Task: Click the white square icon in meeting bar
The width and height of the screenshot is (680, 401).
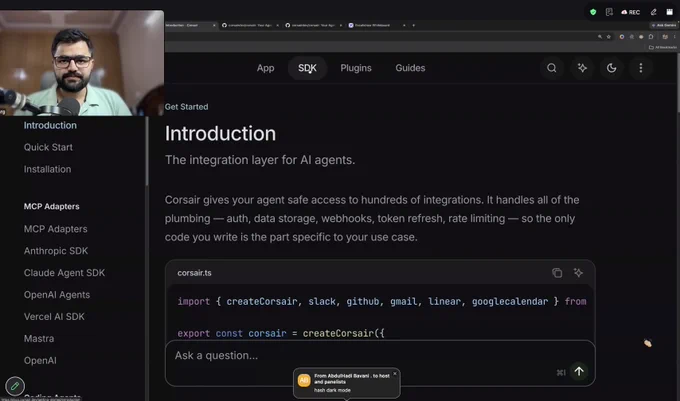Action: pyautogui.click(x=670, y=12)
